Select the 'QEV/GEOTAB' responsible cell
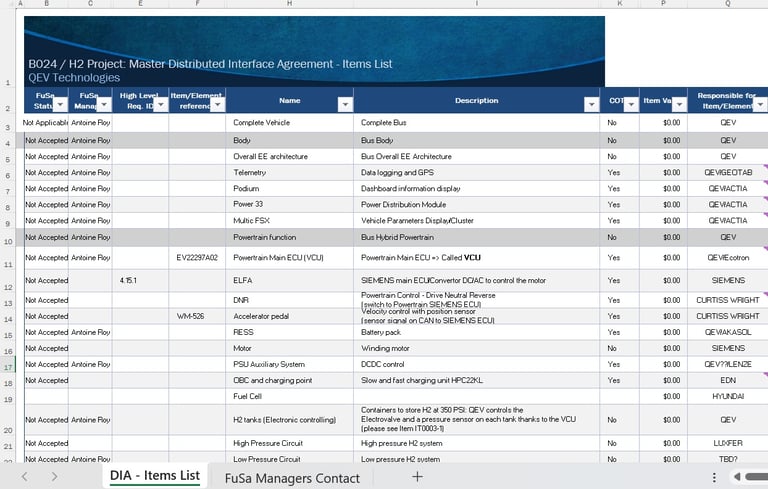 (x=728, y=172)
